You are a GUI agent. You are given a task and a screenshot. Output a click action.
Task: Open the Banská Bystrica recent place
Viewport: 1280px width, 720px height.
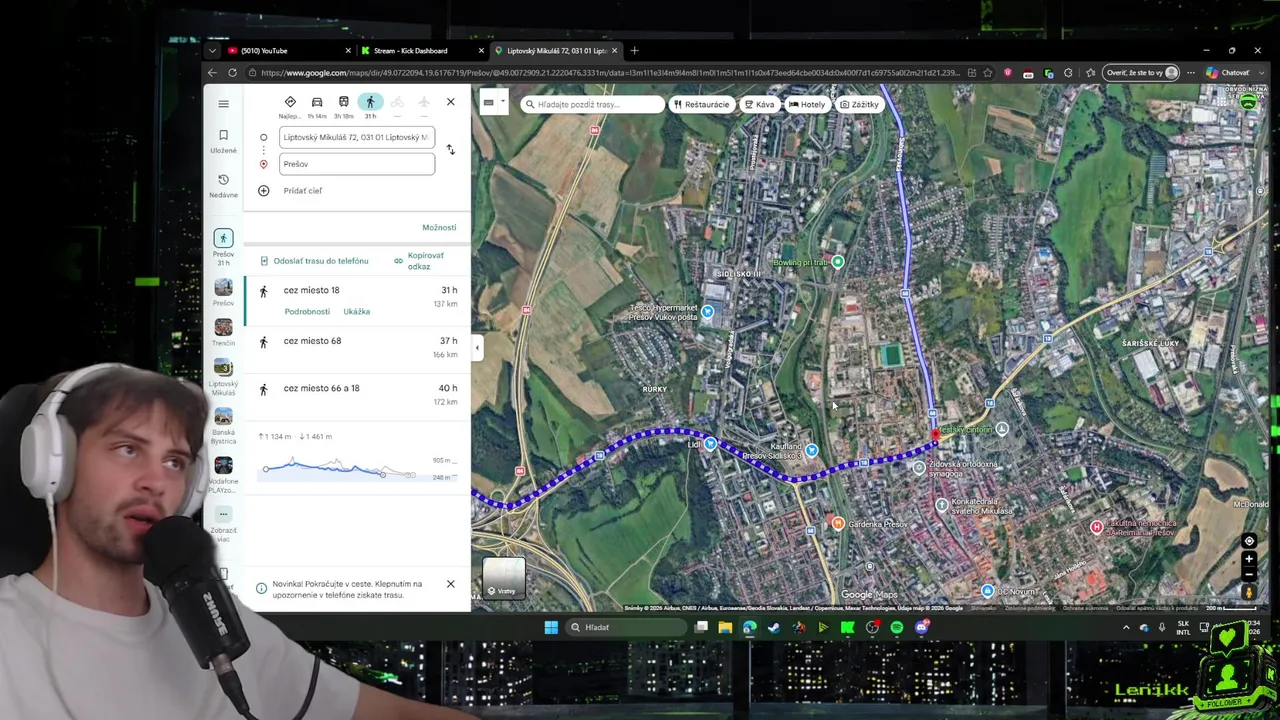[223, 426]
